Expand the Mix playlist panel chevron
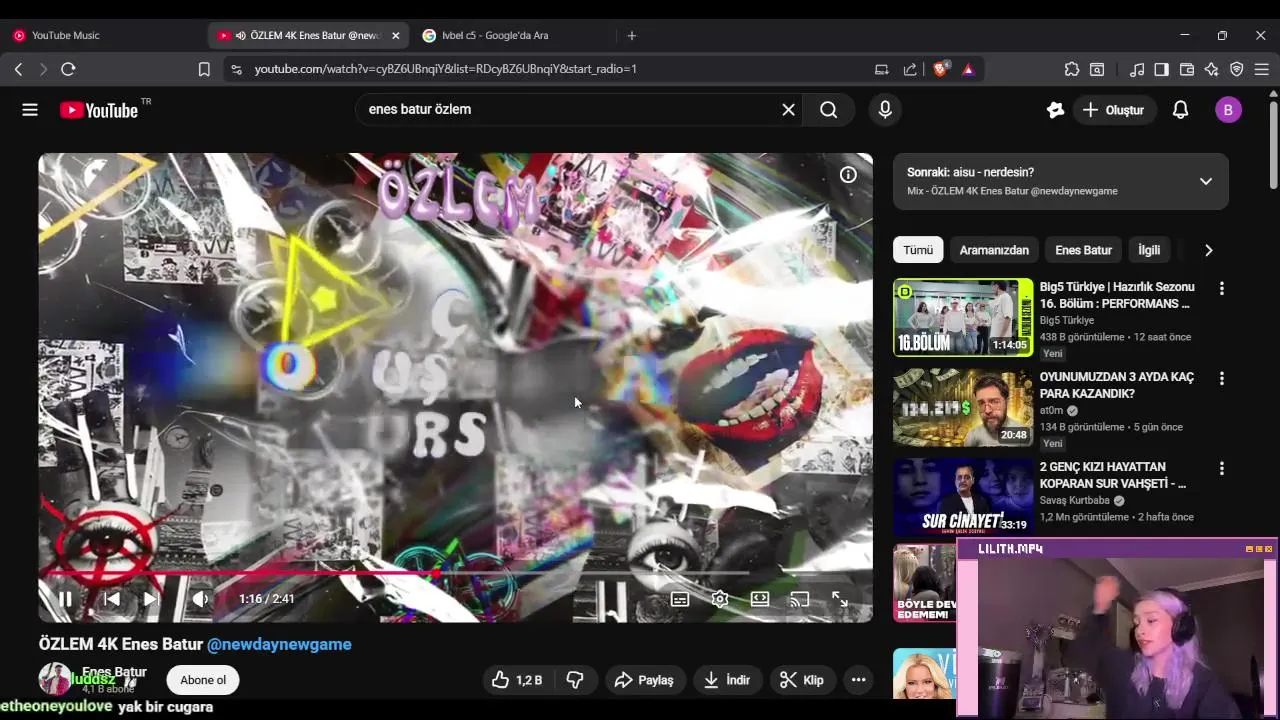Image resolution: width=1280 pixels, height=720 pixels. 1206,181
